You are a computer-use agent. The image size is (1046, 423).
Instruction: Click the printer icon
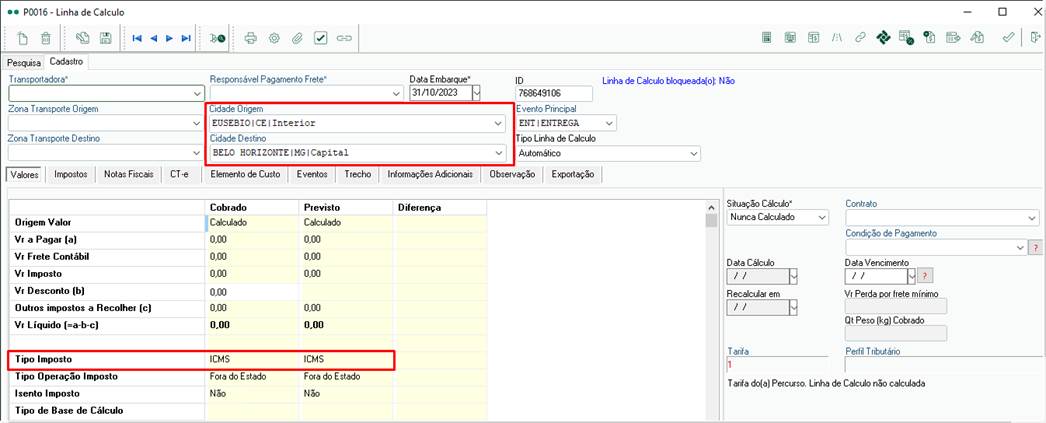click(x=251, y=38)
